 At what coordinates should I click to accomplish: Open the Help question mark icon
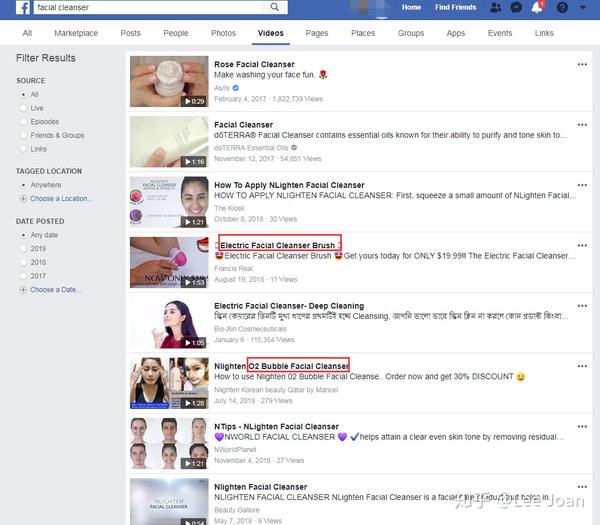pos(562,7)
